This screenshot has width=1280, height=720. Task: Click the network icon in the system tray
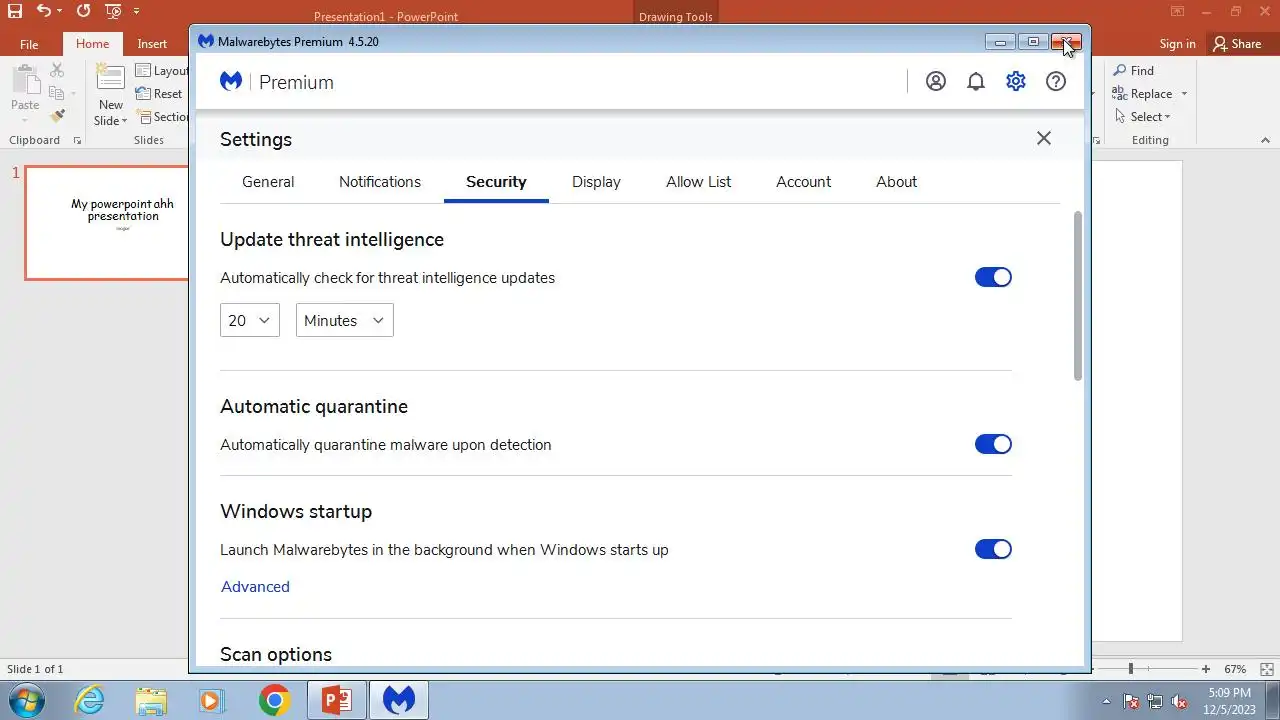pos(1155,701)
